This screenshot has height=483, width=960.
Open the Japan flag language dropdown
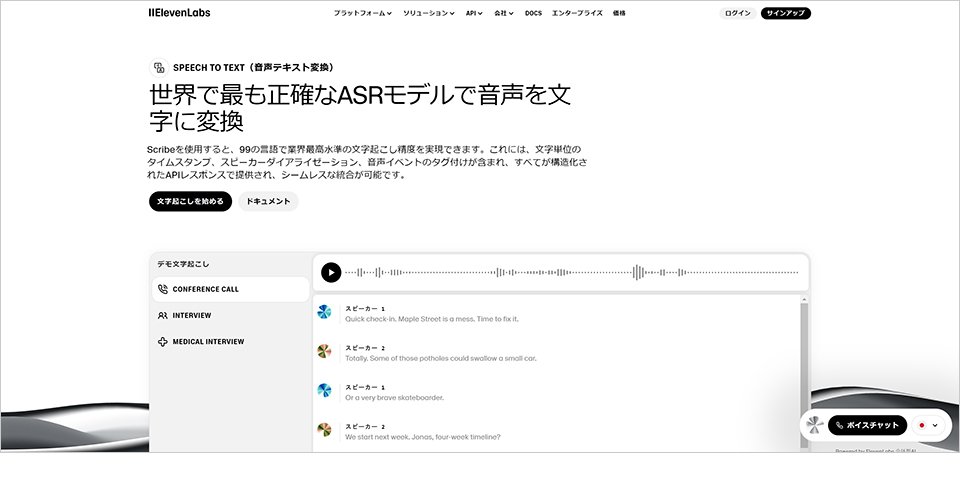coord(928,425)
